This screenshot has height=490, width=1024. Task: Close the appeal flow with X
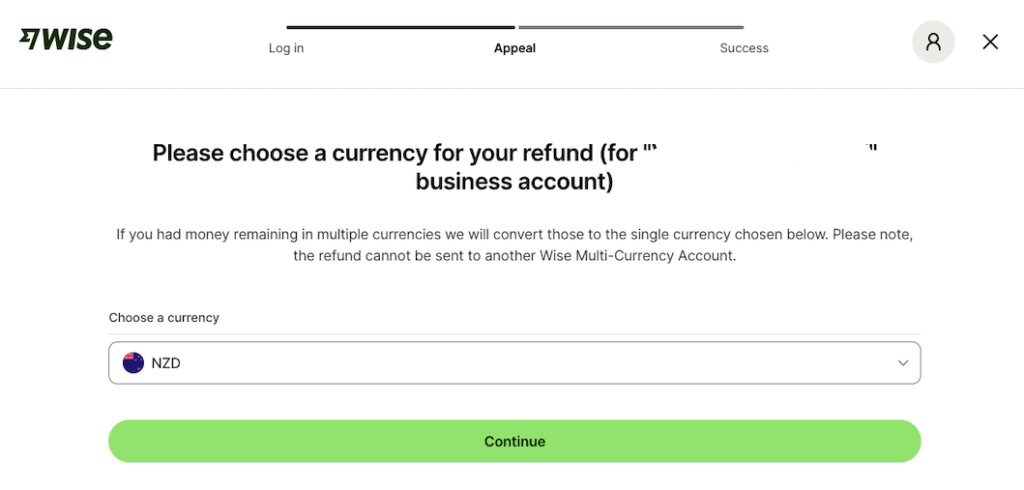coord(990,41)
